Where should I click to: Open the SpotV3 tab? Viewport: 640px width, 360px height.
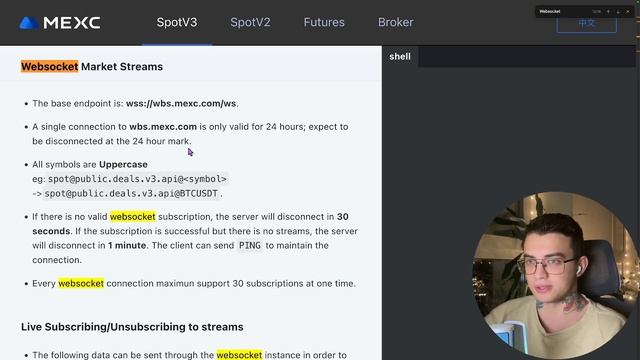click(x=177, y=22)
